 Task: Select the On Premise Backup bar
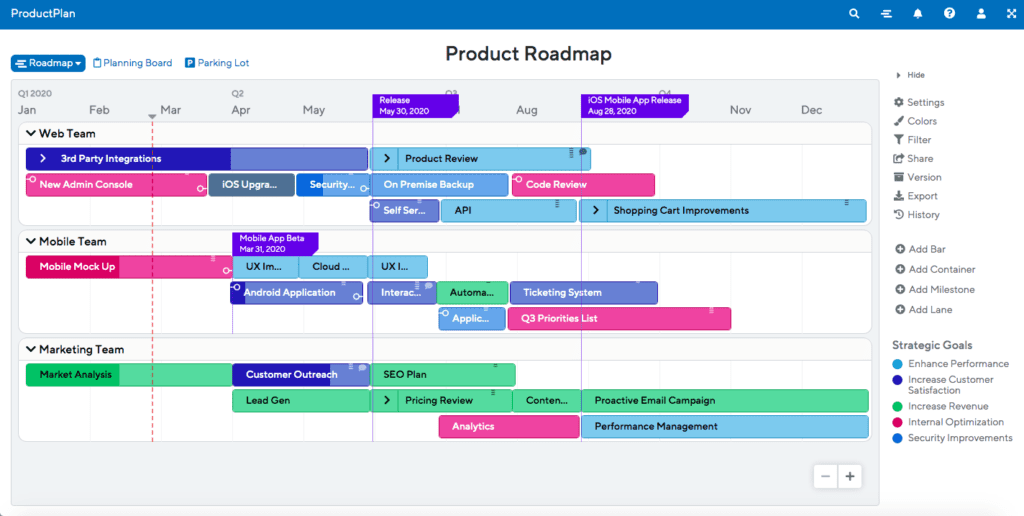440,185
